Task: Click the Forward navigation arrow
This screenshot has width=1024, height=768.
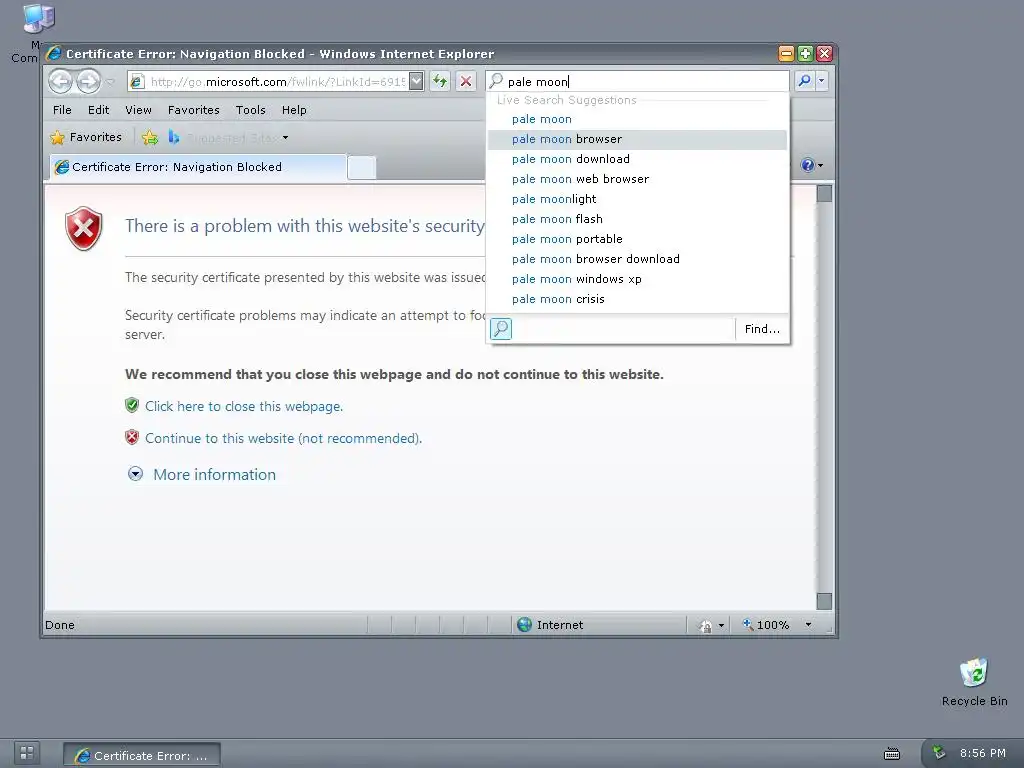Action: (x=88, y=82)
